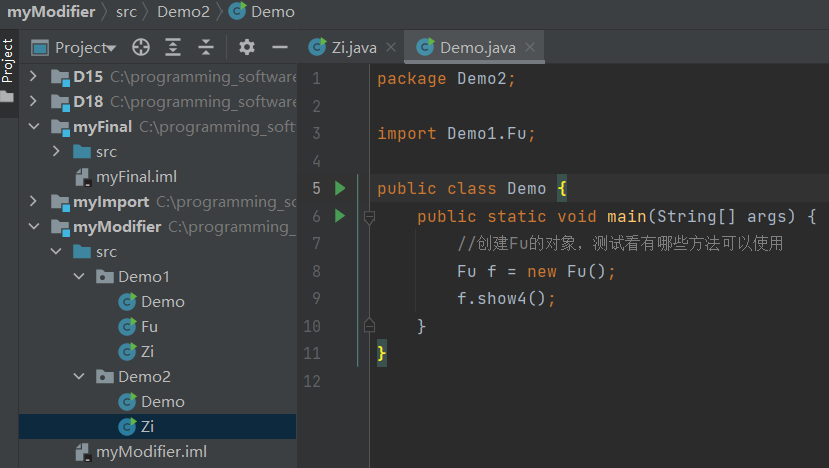This screenshot has width=829, height=468.
Task: Collapse main method fold marker line 6
Action: [x=370, y=217]
